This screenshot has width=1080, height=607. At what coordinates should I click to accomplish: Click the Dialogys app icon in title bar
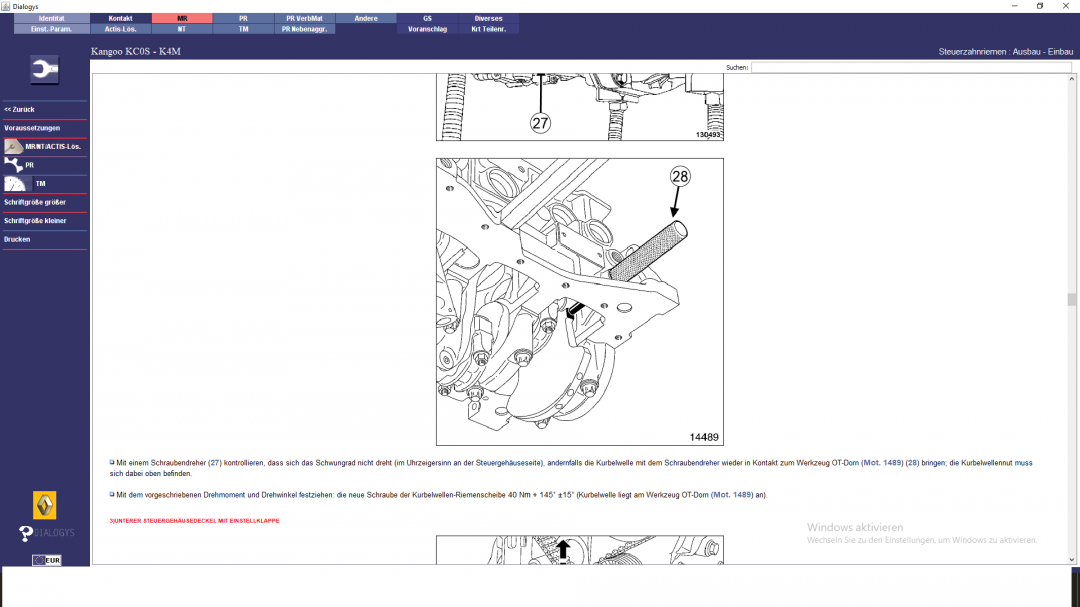point(6,6)
